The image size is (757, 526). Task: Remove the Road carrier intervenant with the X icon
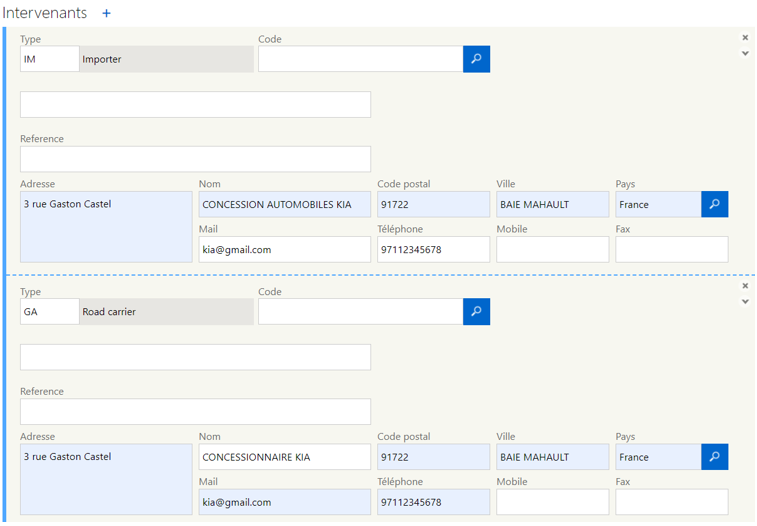pyautogui.click(x=745, y=286)
